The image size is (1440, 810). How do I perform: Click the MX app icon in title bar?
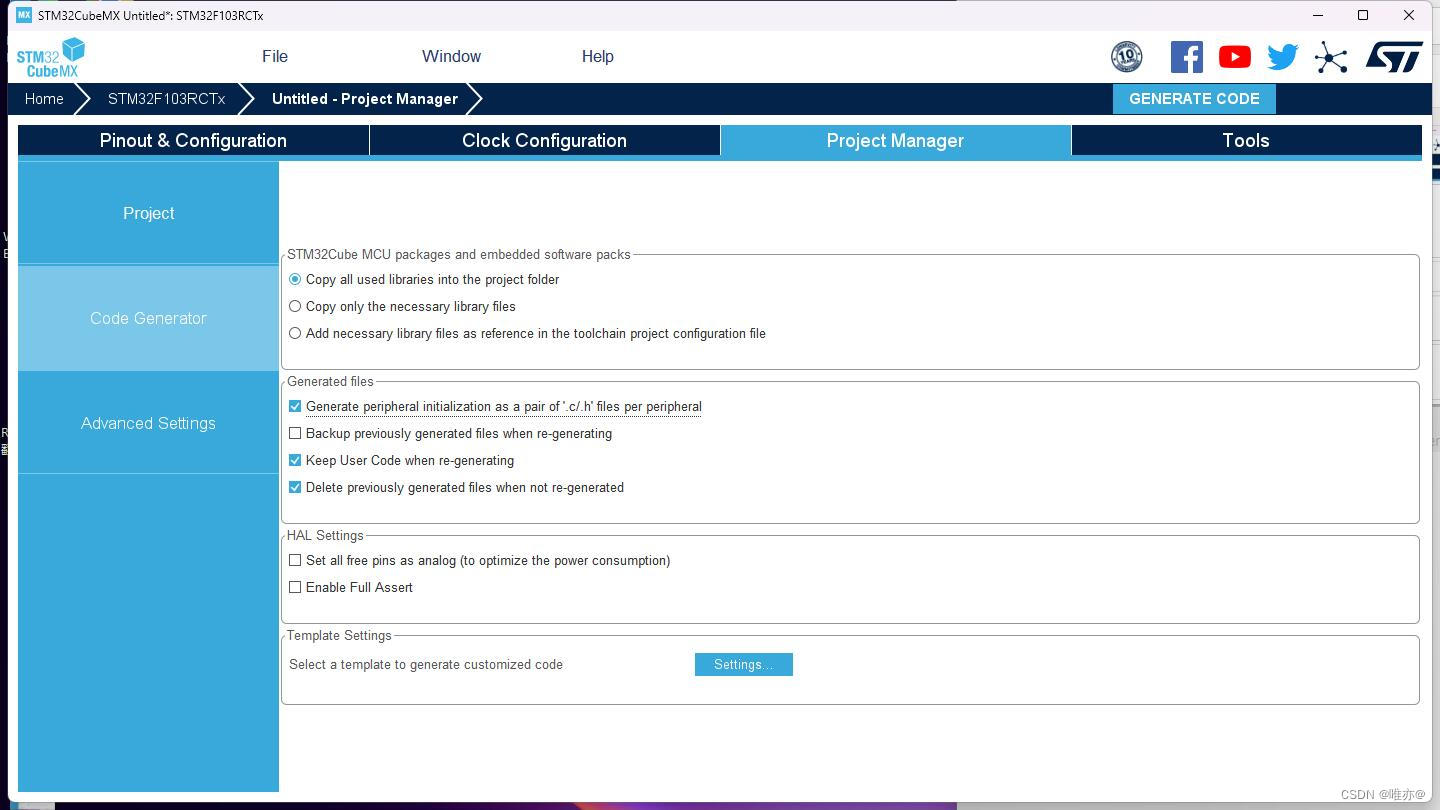[x=24, y=15]
